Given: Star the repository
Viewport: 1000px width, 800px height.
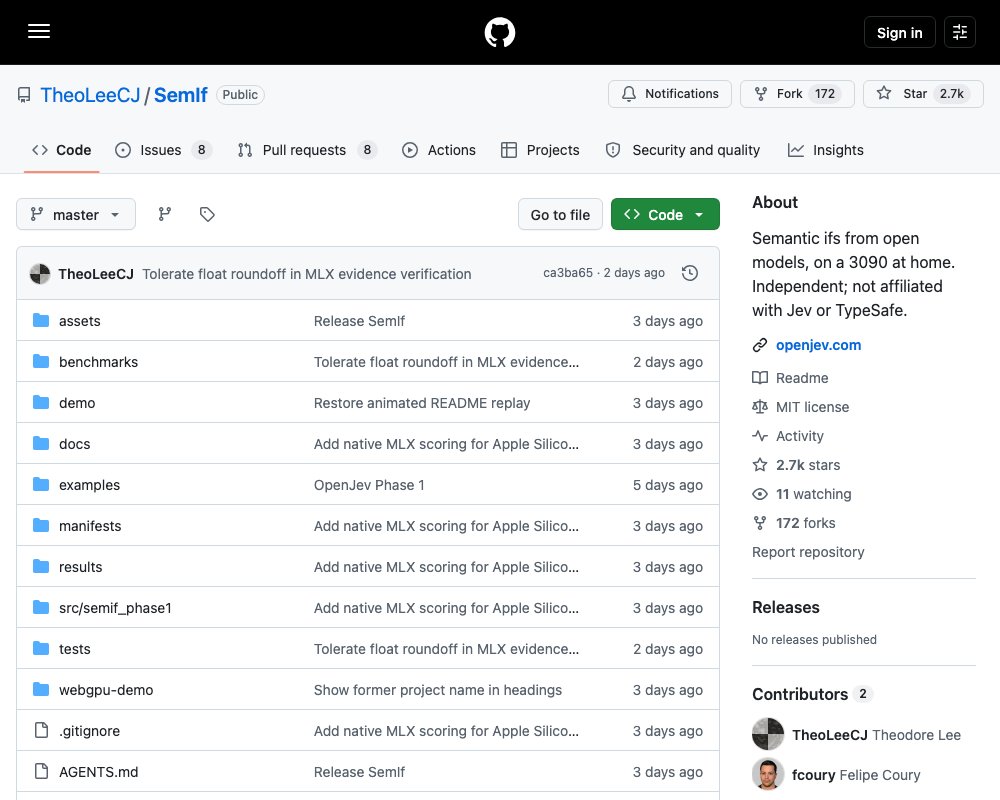Looking at the screenshot, I should (923, 94).
